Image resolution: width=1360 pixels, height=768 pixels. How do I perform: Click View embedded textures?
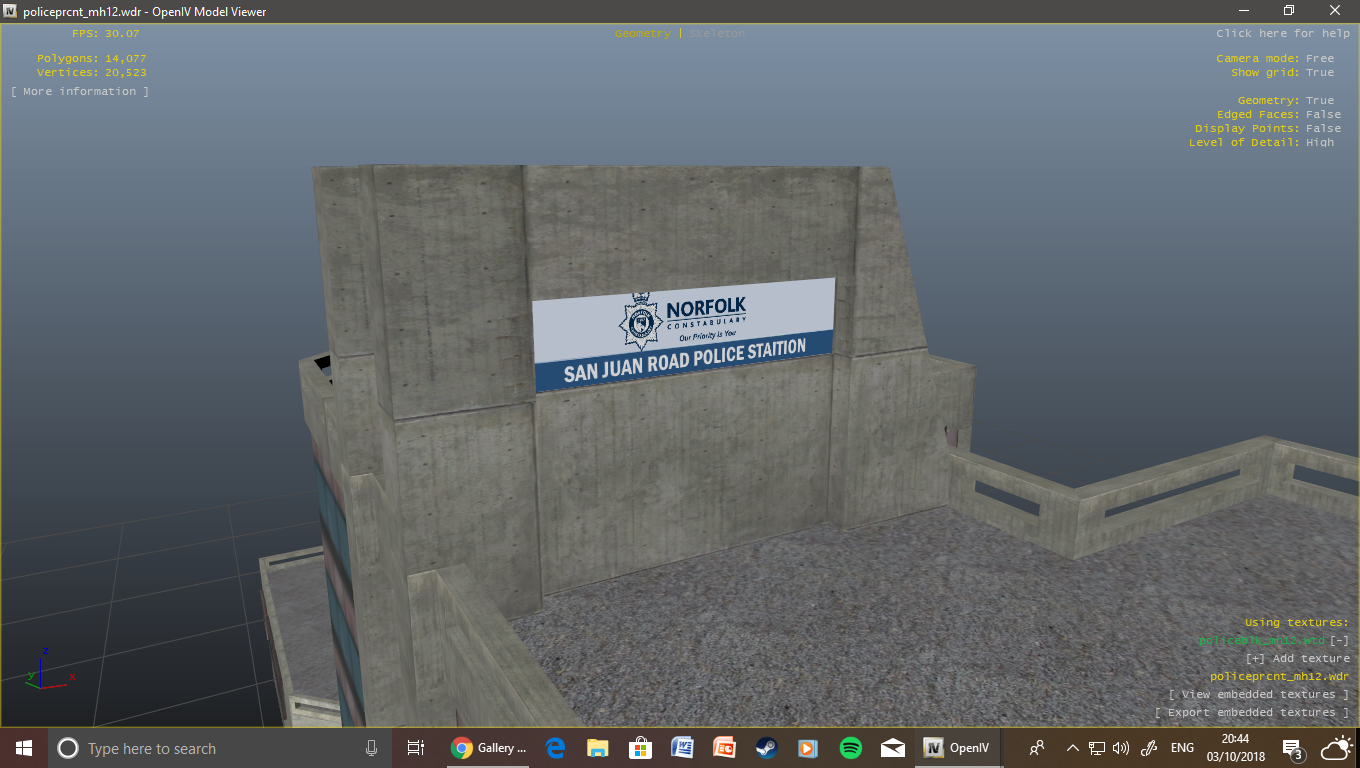point(1258,695)
